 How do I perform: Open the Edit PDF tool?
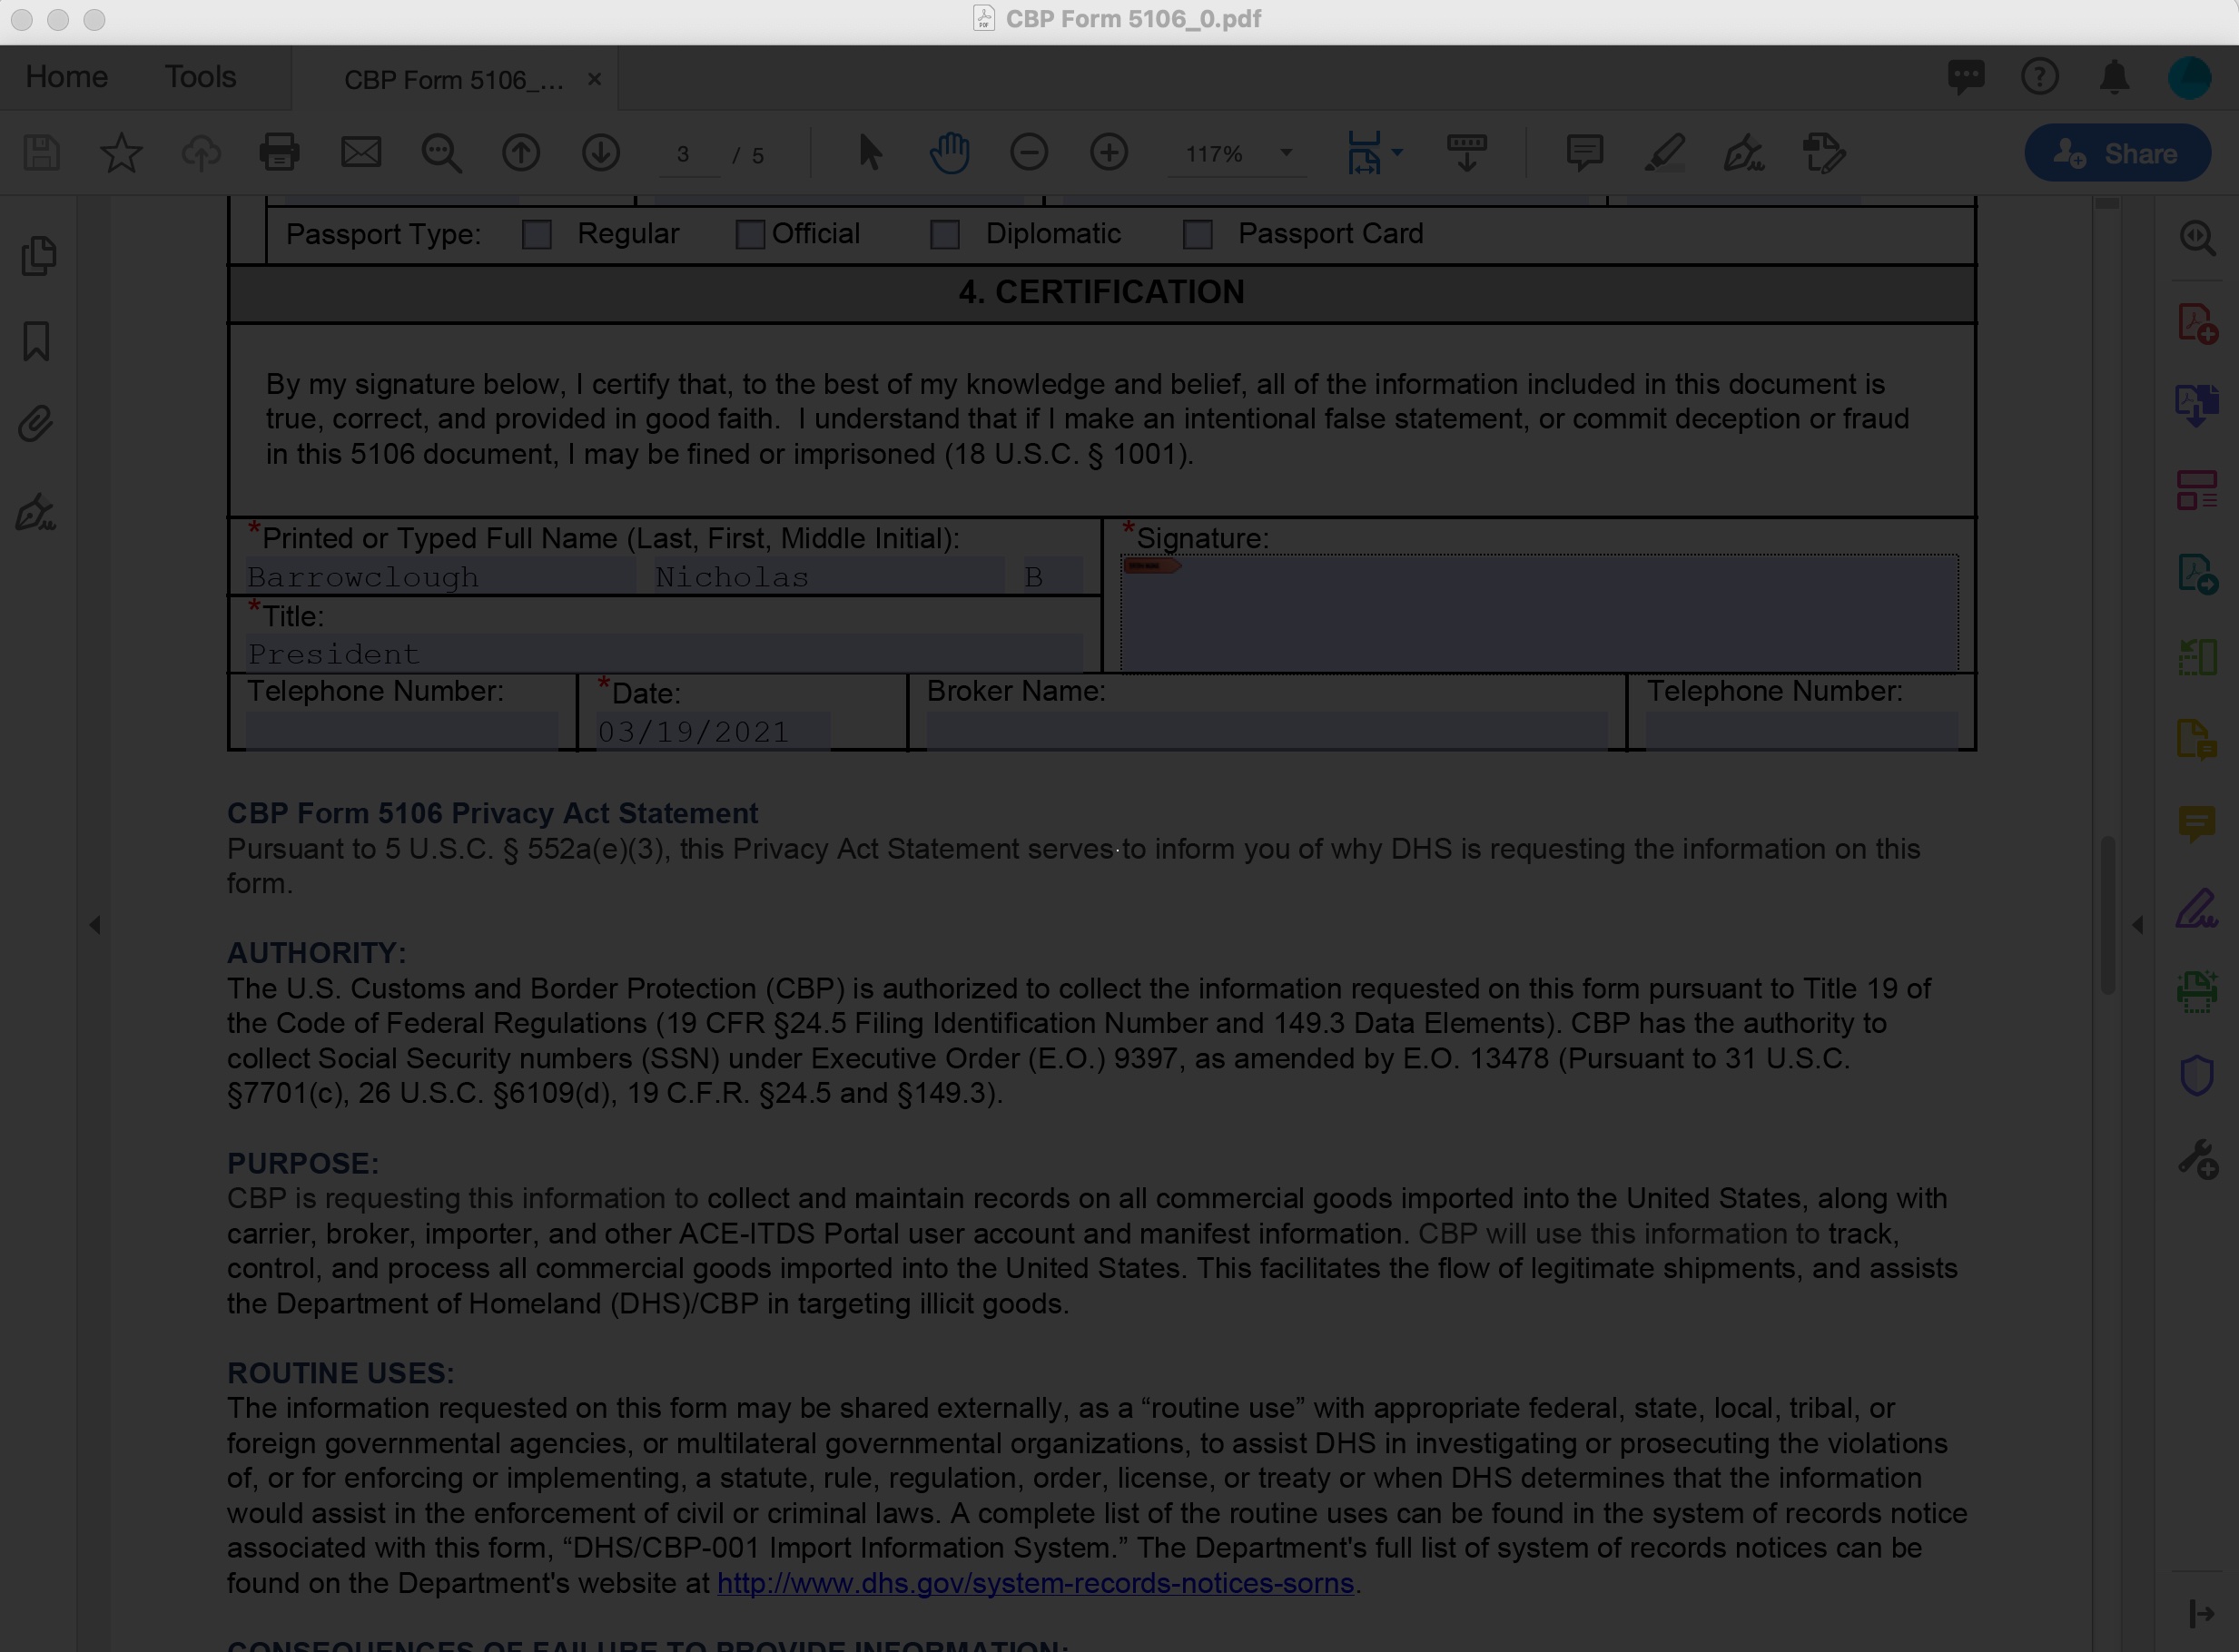pos(1825,153)
